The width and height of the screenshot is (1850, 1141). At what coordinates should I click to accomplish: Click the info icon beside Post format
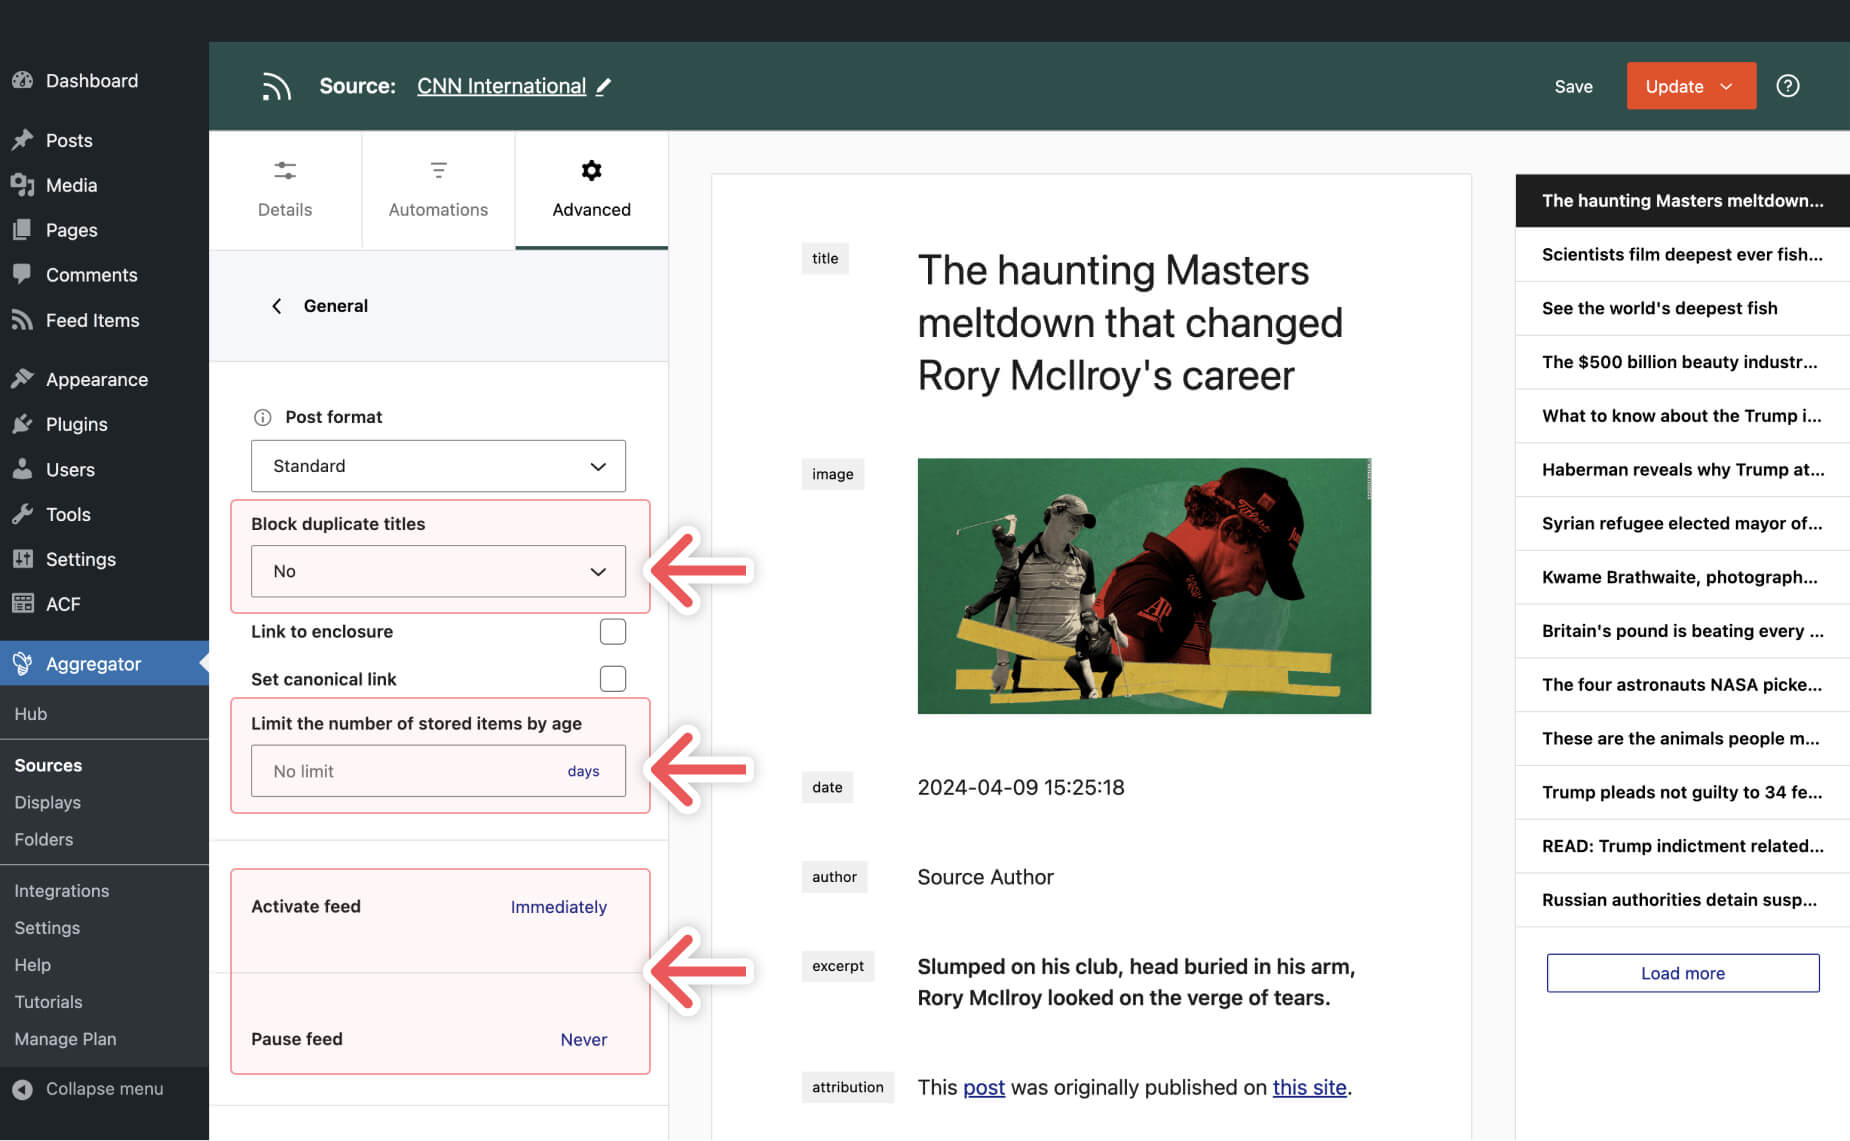pyautogui.click(x=262, y=417)
